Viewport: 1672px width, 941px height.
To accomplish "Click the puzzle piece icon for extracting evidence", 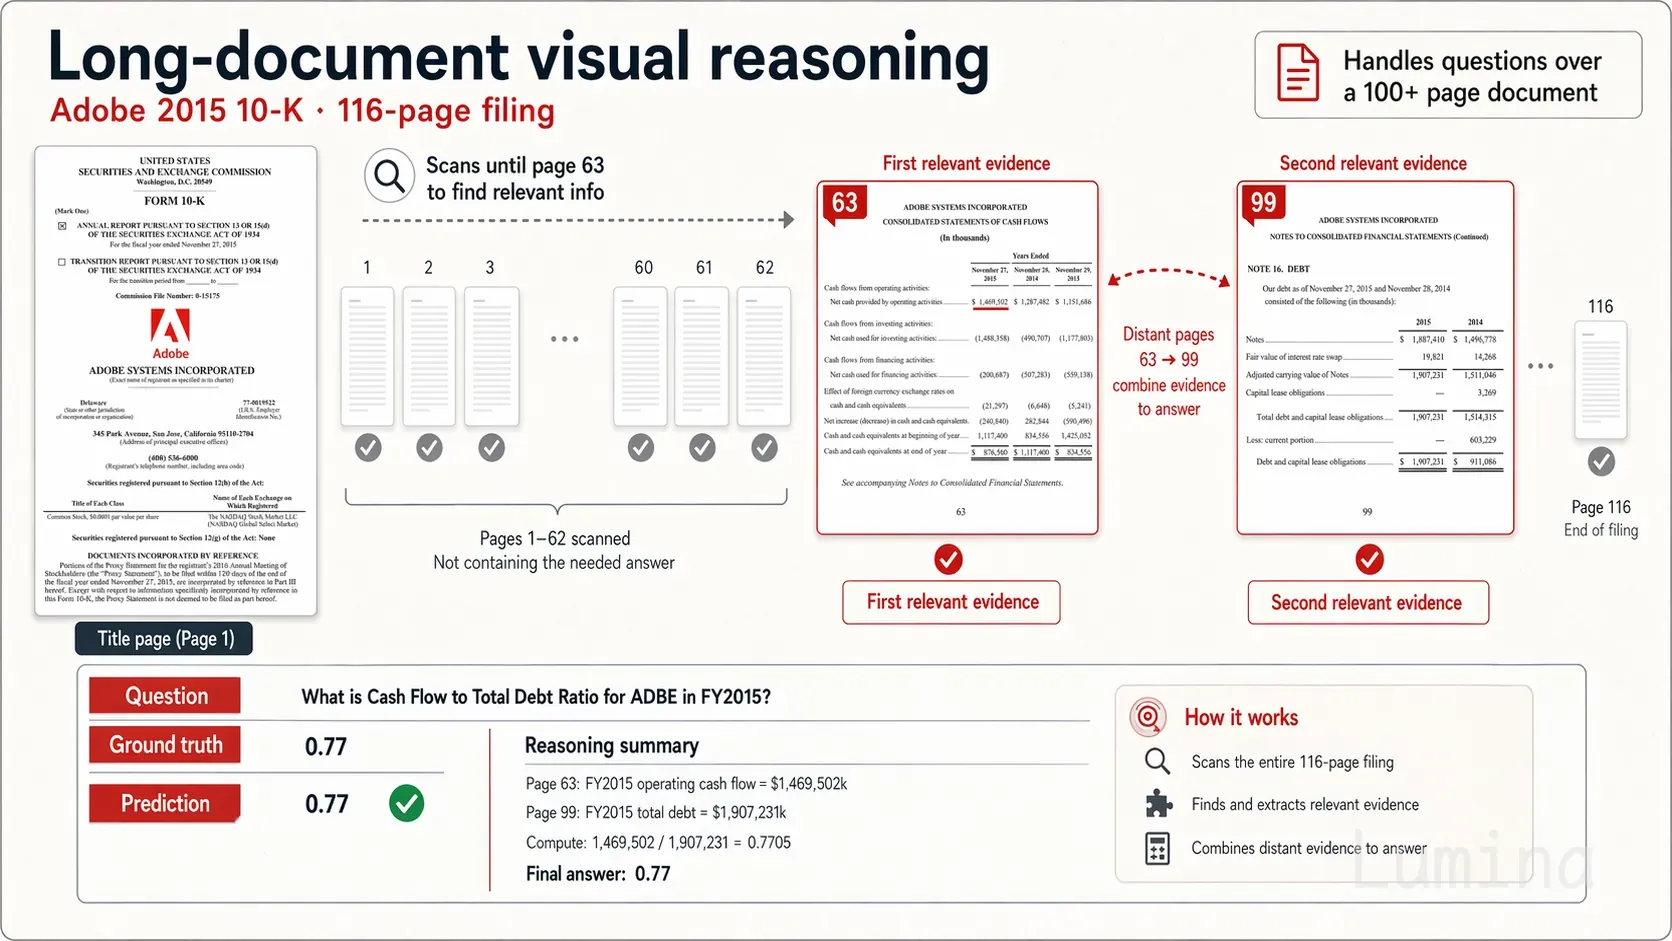I will 1157,804.
